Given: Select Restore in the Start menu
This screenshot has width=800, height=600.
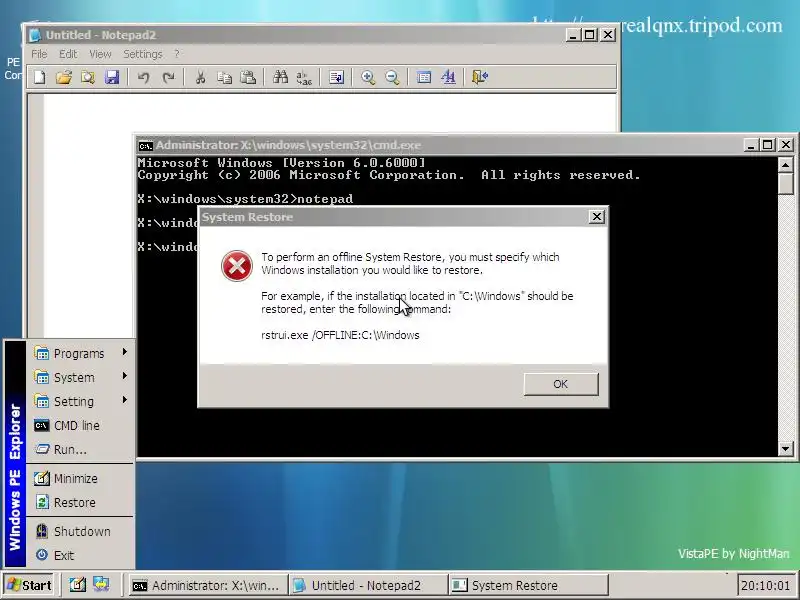Looking at the screenshot, I should point(80,503).
